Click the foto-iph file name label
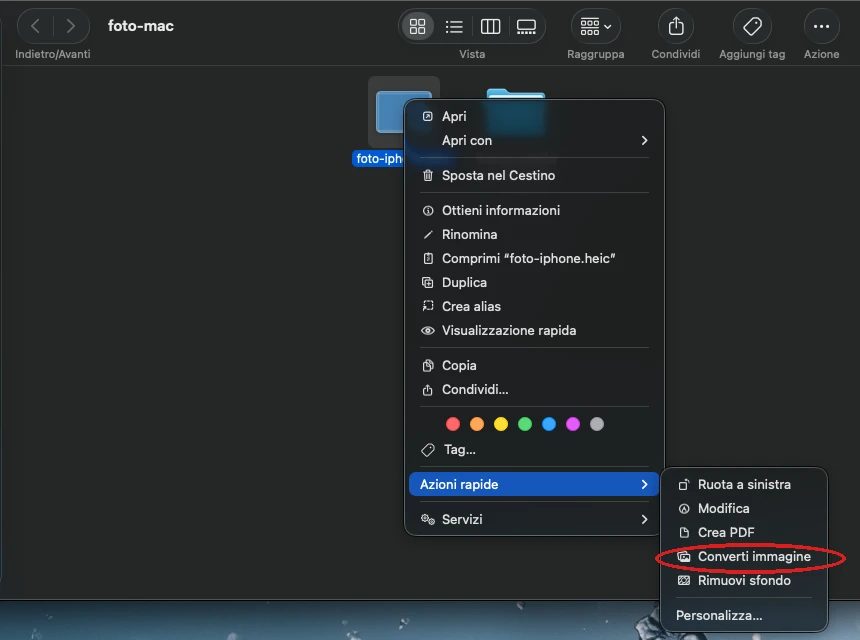The width and height of the screenshot is (860, 640). click(378, 158)
